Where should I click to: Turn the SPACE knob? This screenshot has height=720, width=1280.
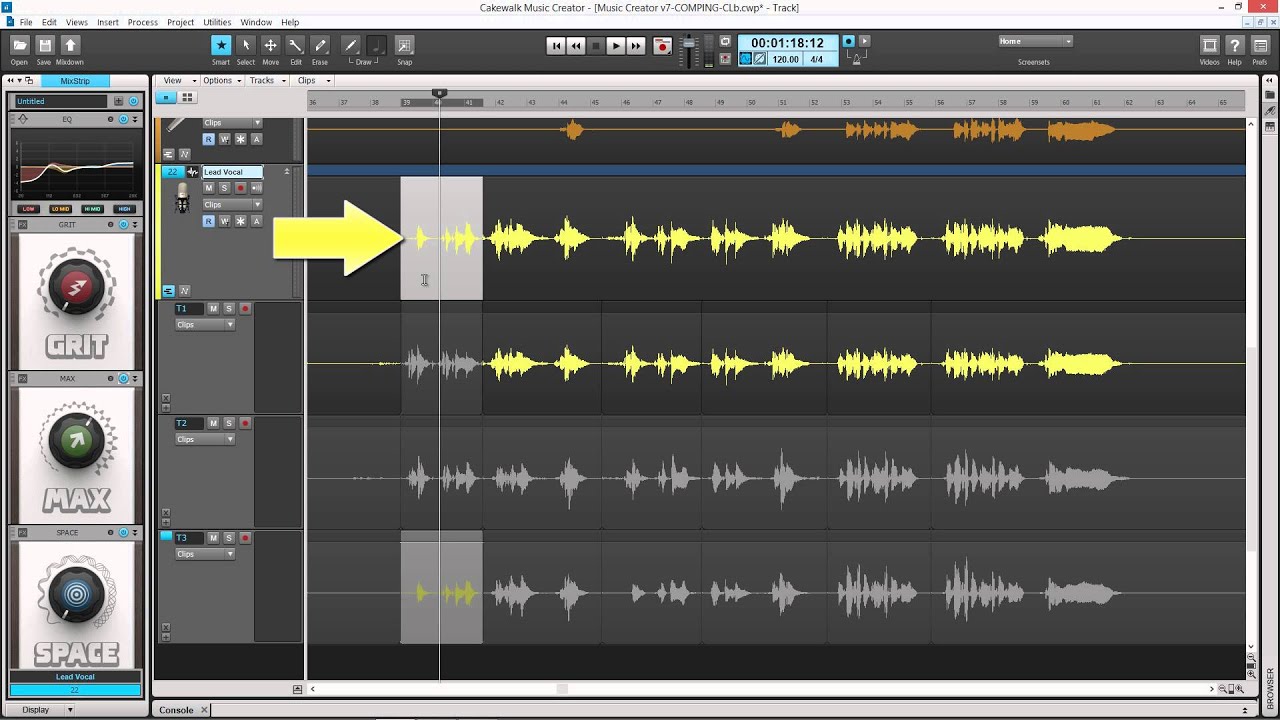point(76,597)
